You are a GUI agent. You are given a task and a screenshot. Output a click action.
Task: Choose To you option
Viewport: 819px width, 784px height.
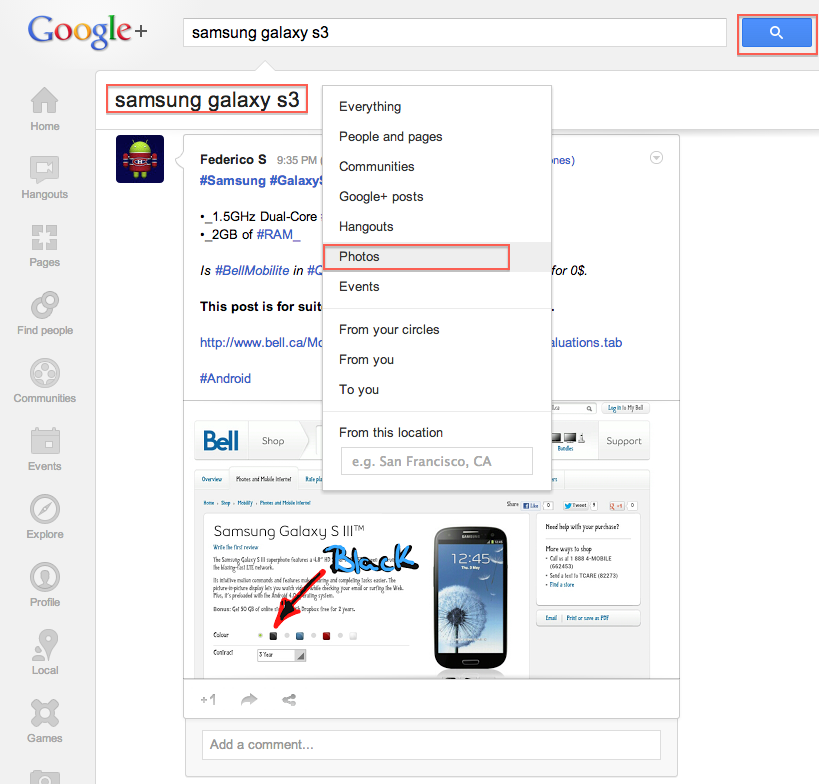[x=437, y=390]
